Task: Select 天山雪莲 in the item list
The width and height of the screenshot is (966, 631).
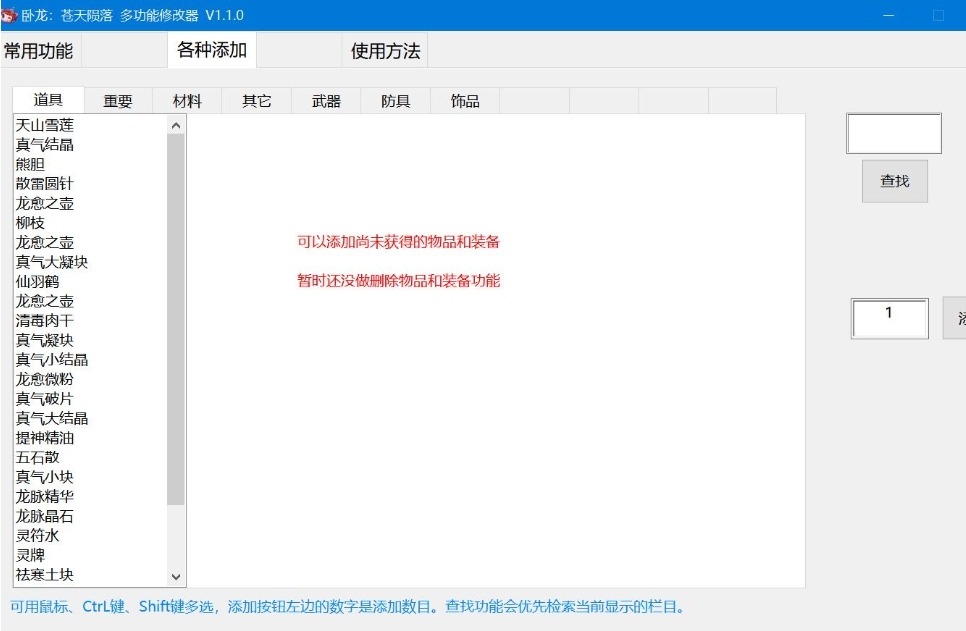Action: click(45, 125)
